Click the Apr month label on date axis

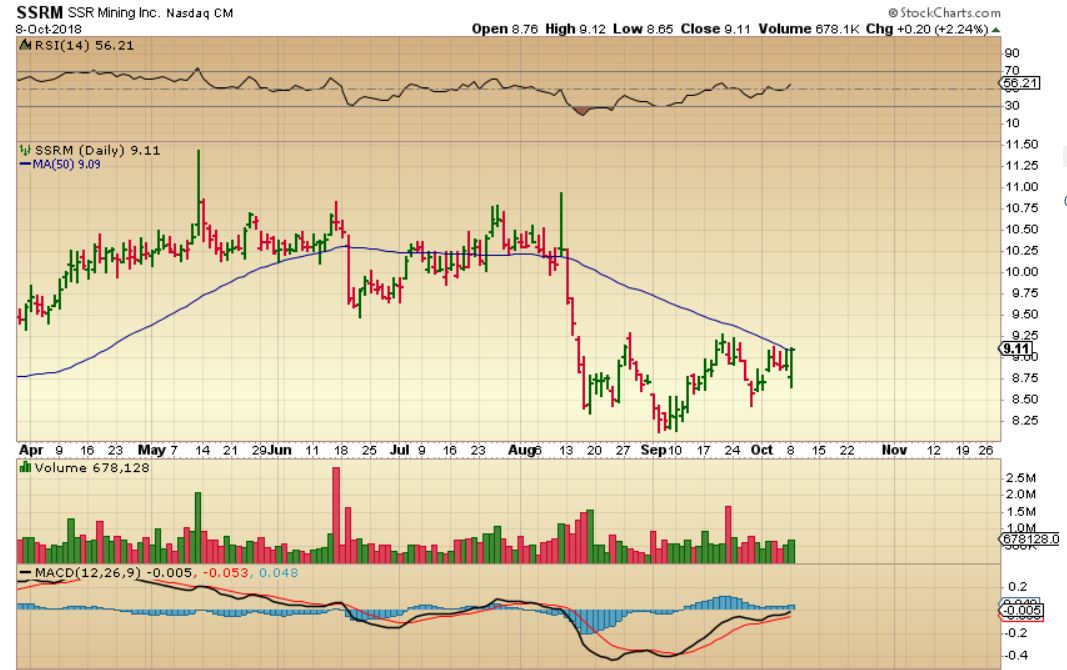pos(31,450)
